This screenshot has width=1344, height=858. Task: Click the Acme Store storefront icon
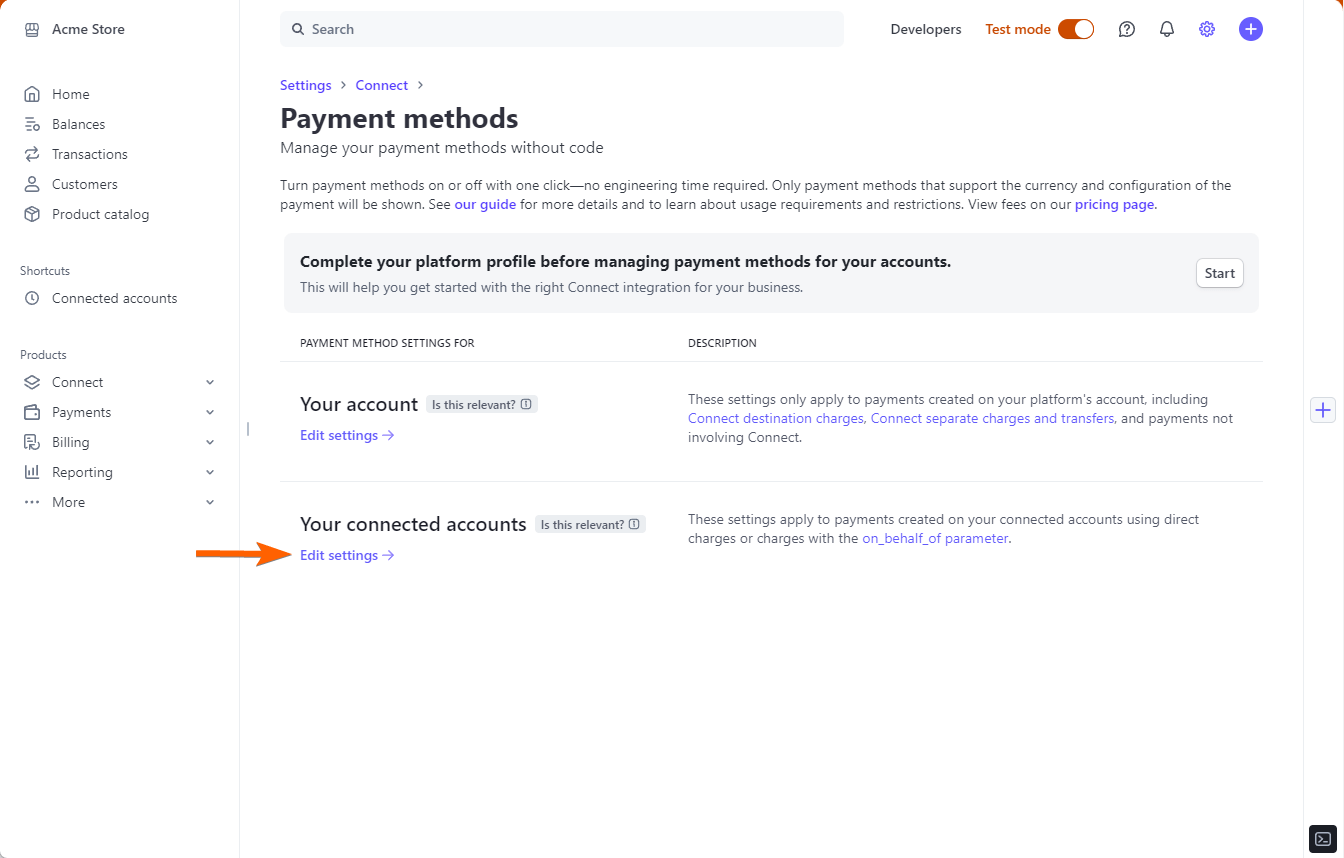pos(32,29)
